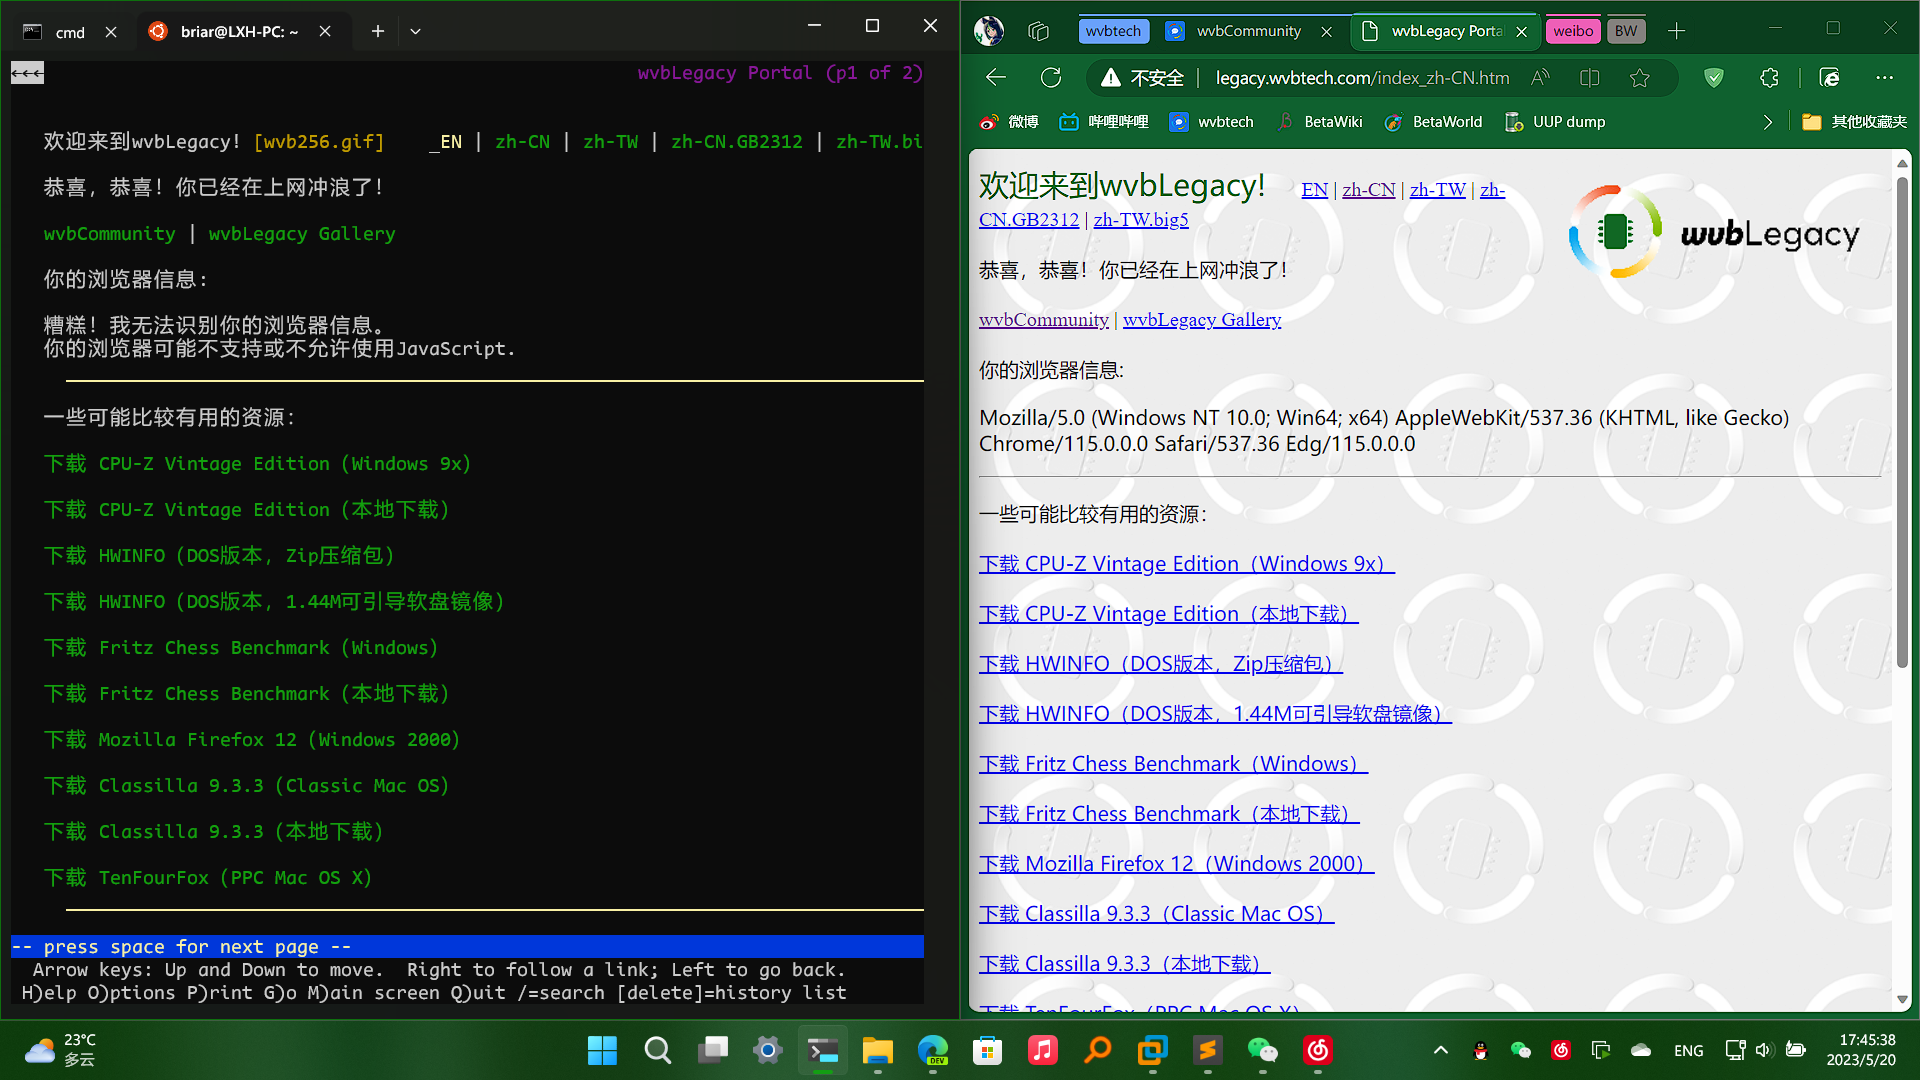1920x1080 pixels.
Task: Open UUP dump favorites bookmark
Action: point(1555,122)
